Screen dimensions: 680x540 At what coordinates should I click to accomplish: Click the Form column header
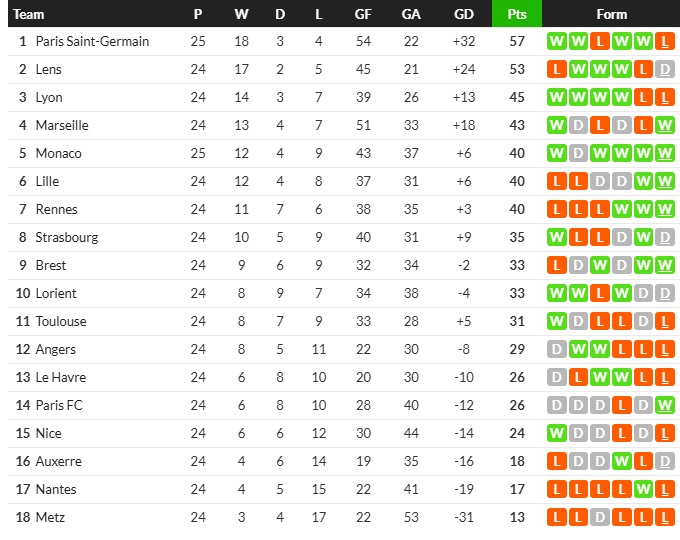pos(611,14)
